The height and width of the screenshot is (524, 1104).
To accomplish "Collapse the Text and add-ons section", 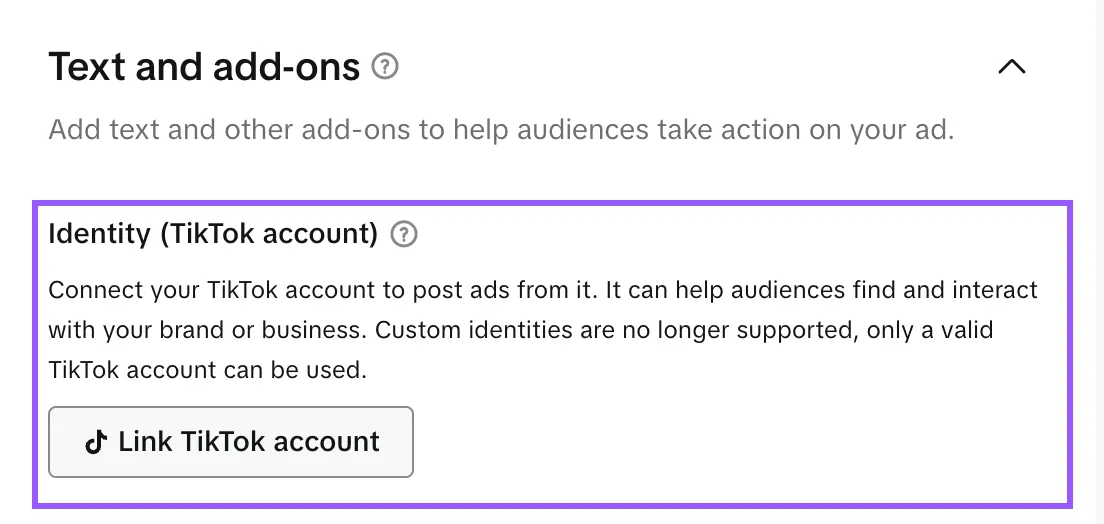I will click(x=1012, y=67).
